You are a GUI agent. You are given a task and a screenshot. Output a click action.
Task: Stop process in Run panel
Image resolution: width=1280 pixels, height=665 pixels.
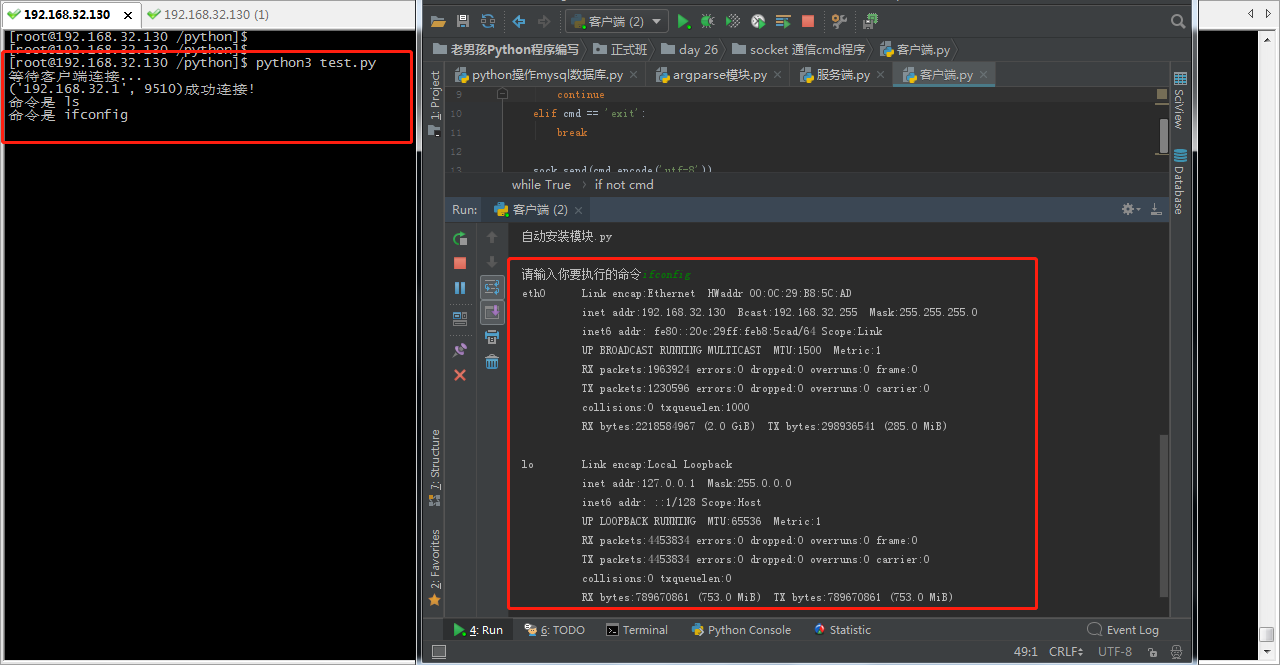[x=460, y=263]
